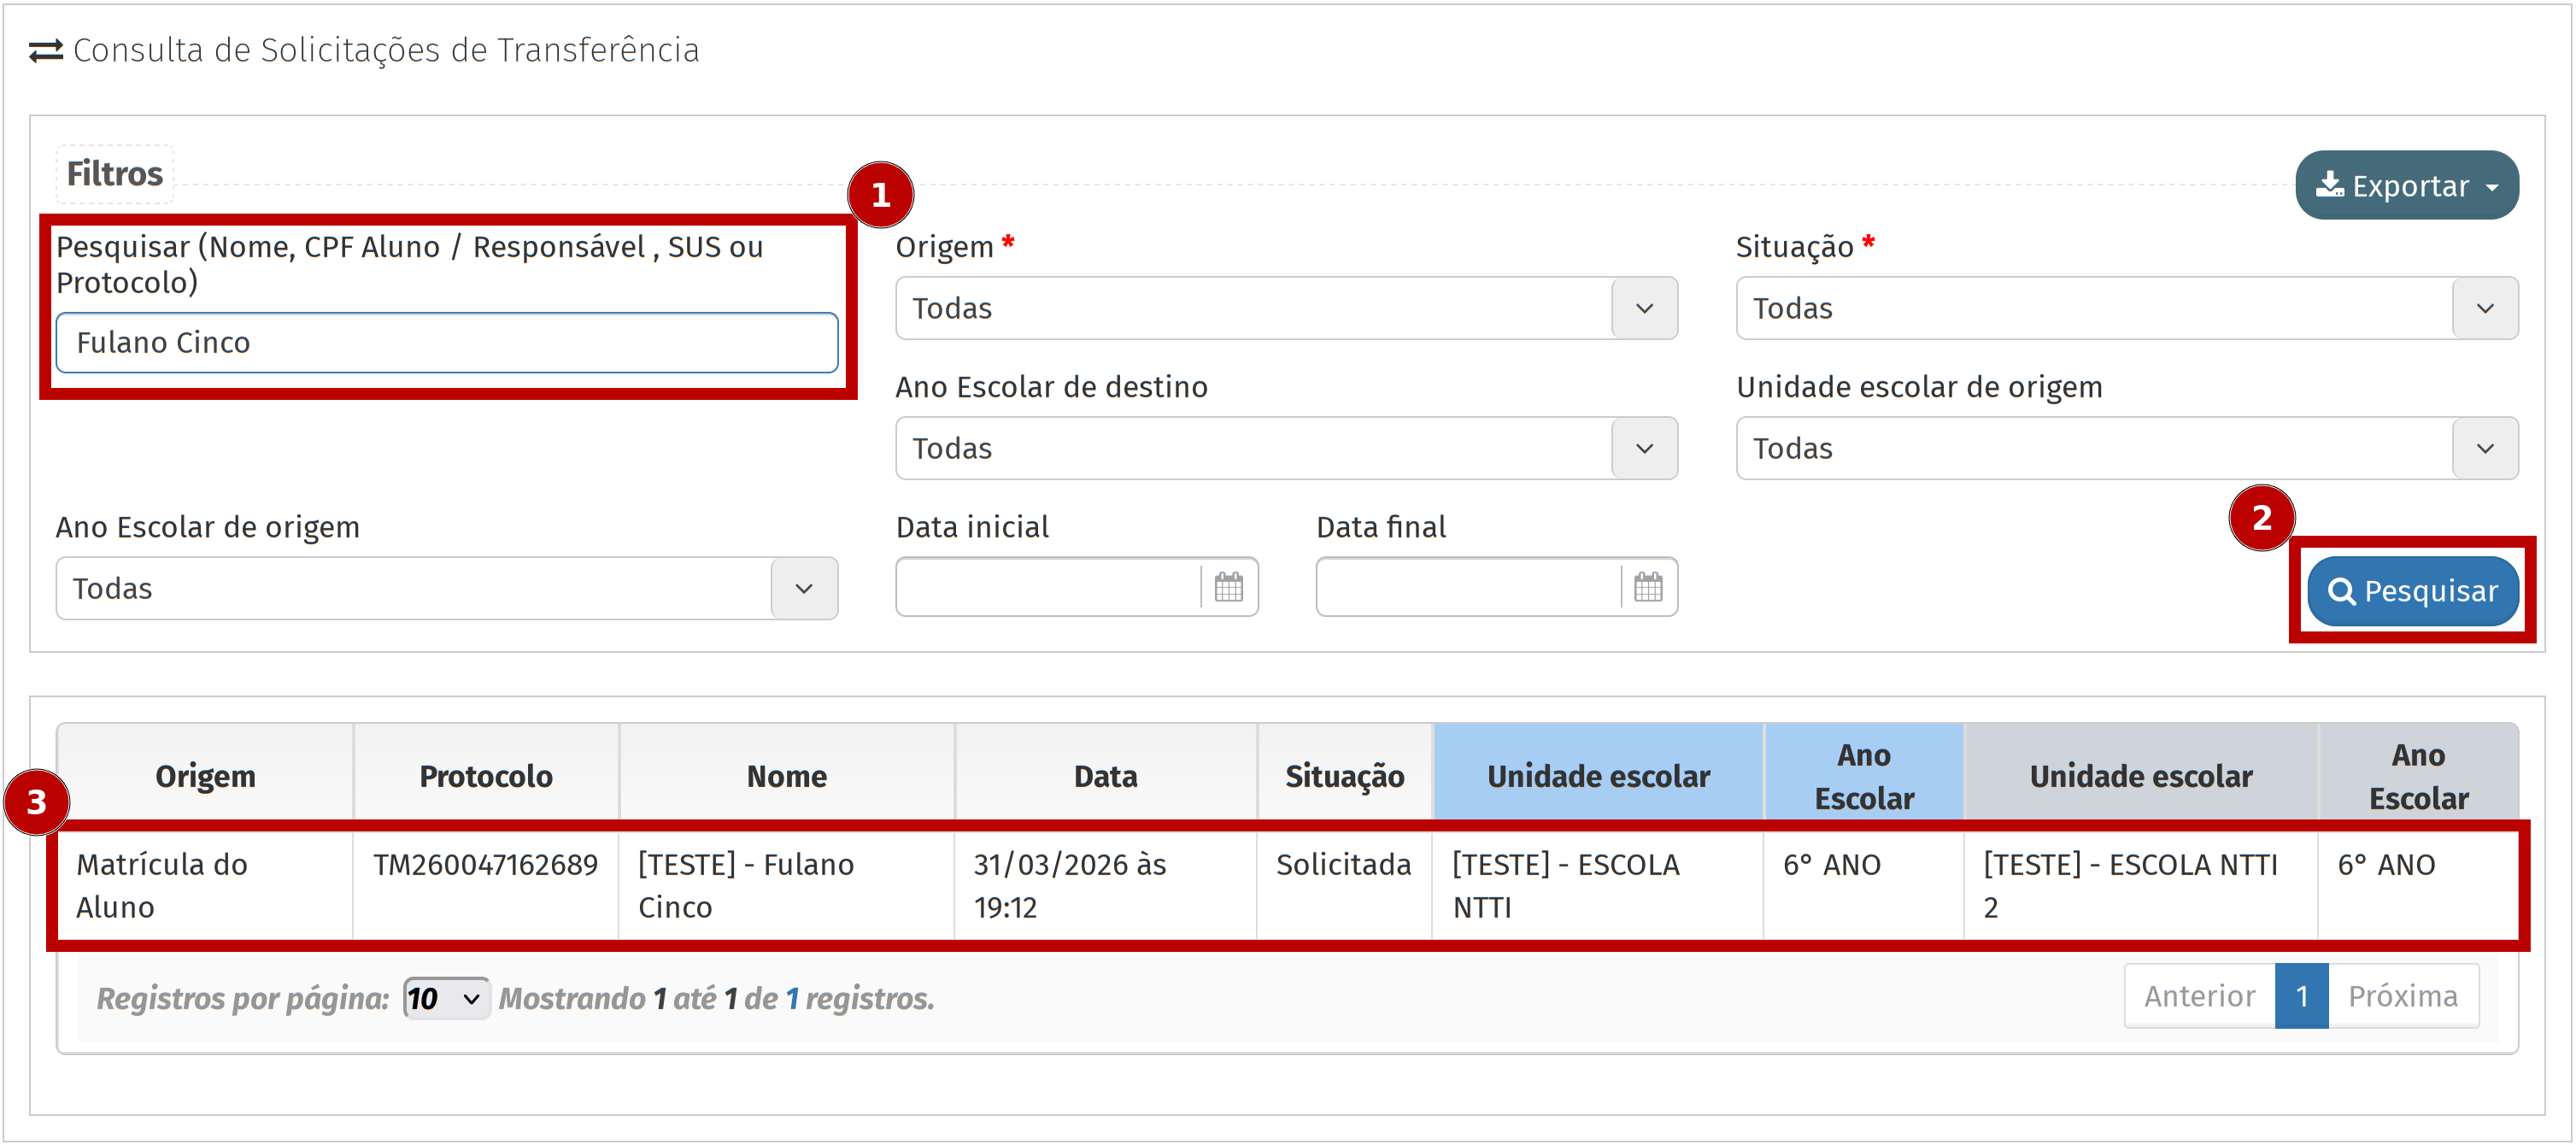Select the row with protocol TM260047162689
The width and height of the screenshot is (2576, 1145).
(x=486, y=865)
